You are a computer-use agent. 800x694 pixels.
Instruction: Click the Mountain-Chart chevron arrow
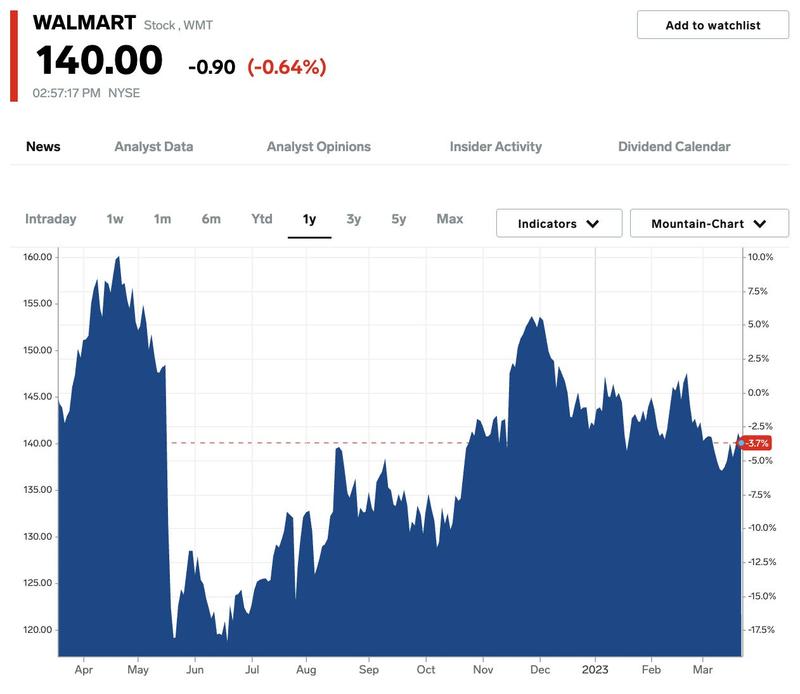click(760, 224)
